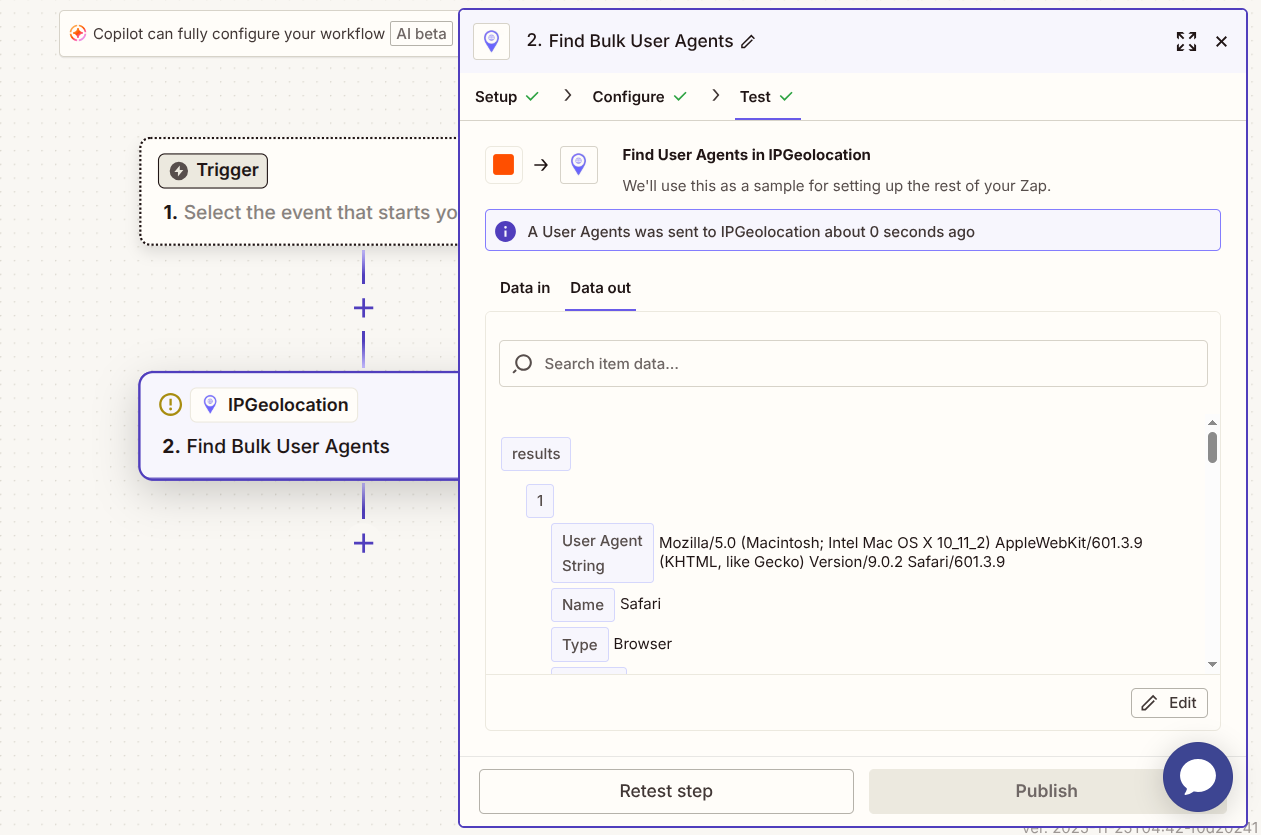Switch to the Configure tab

click(639, 97)
